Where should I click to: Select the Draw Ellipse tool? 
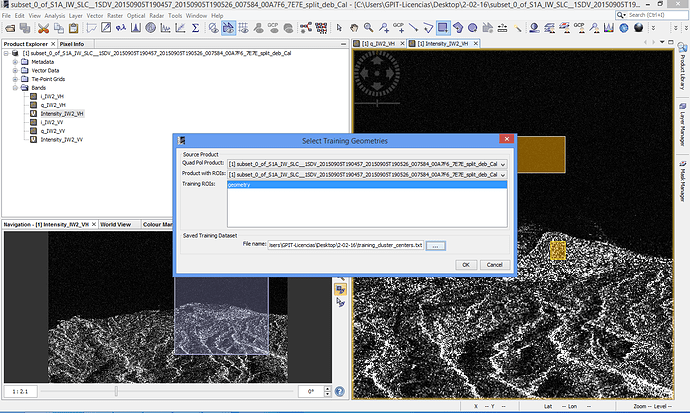473,28
